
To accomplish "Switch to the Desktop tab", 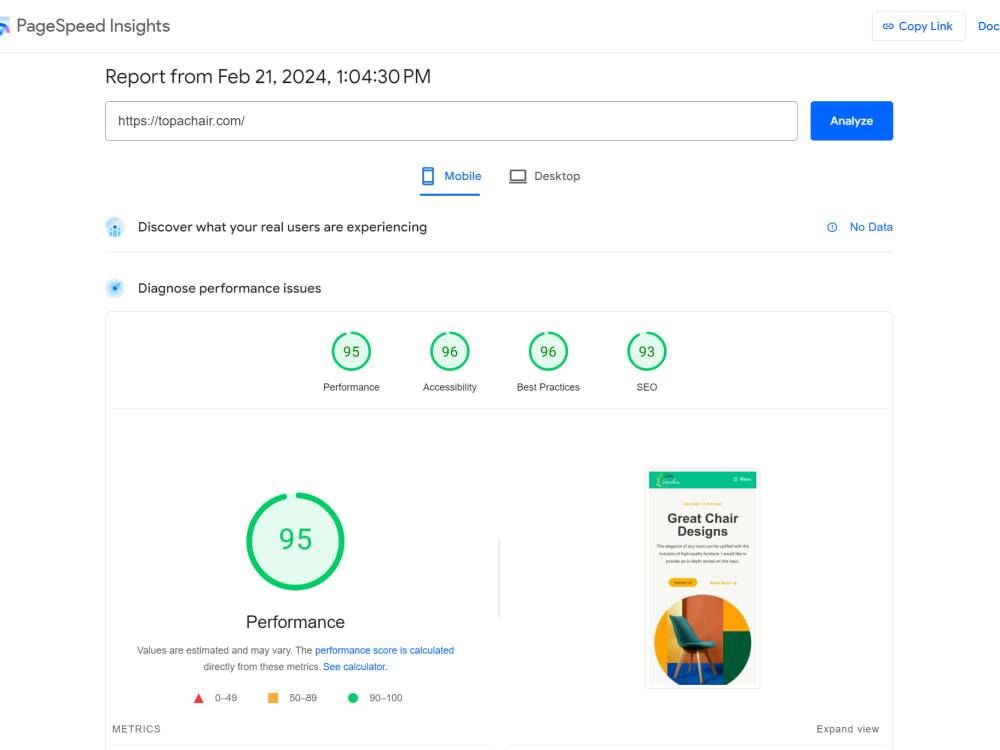I will [x=545, y=177].
